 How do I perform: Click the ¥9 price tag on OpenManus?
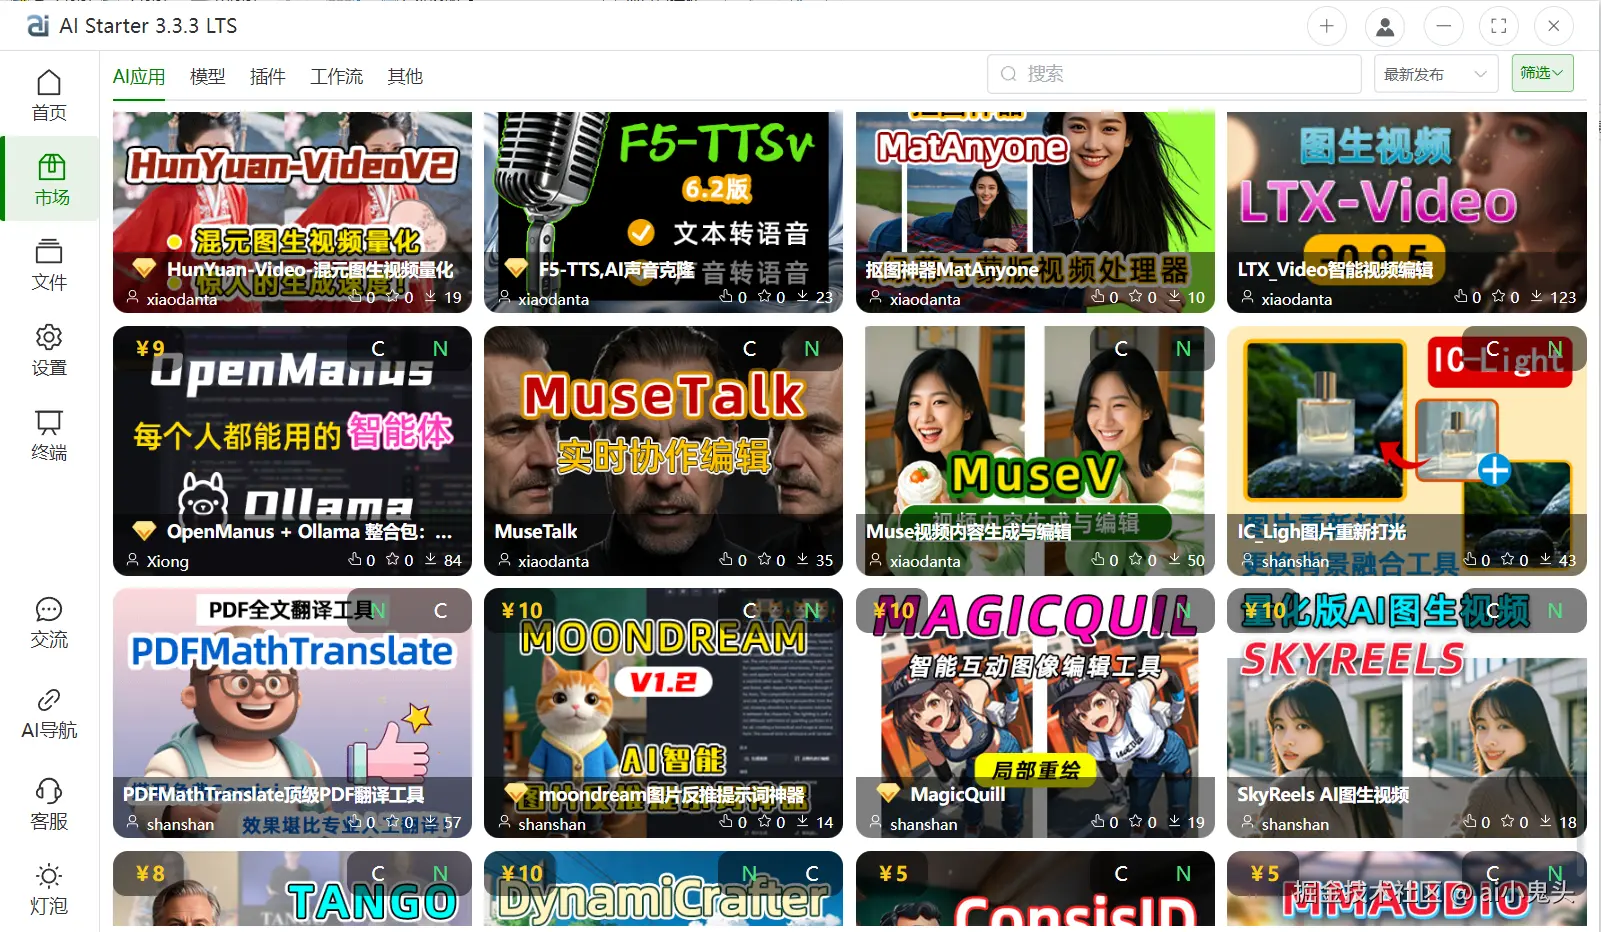(x=150, y=348)
